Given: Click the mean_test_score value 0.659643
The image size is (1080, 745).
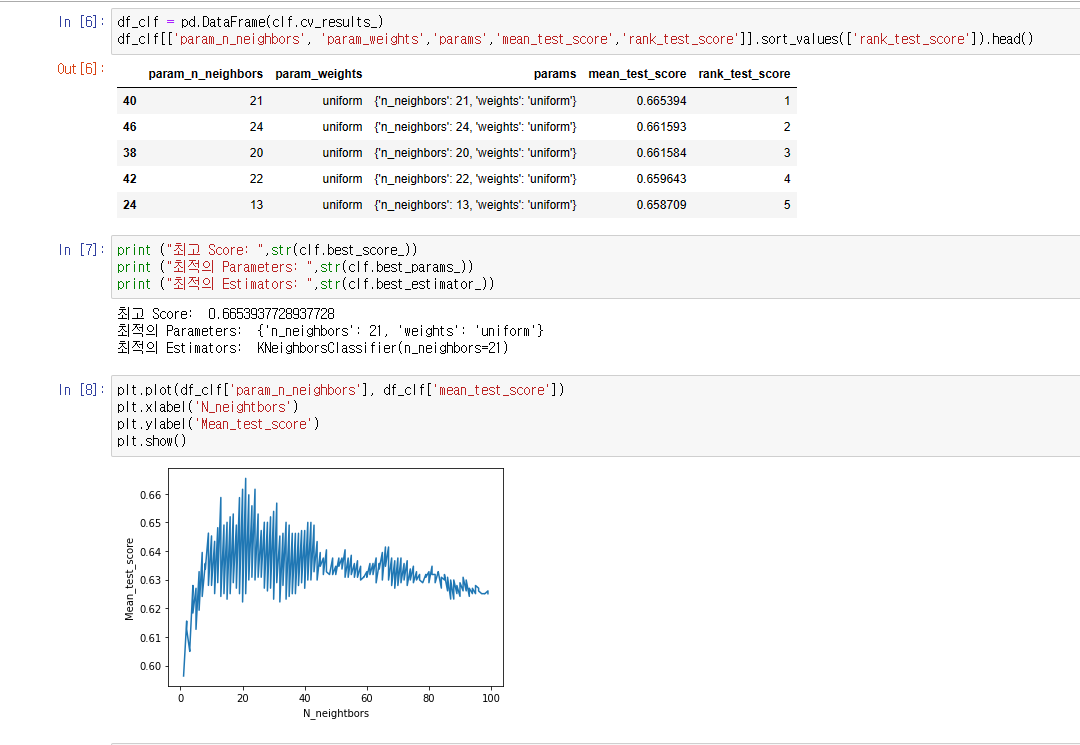Looking at the screenshot, I should tap(661, 179).
